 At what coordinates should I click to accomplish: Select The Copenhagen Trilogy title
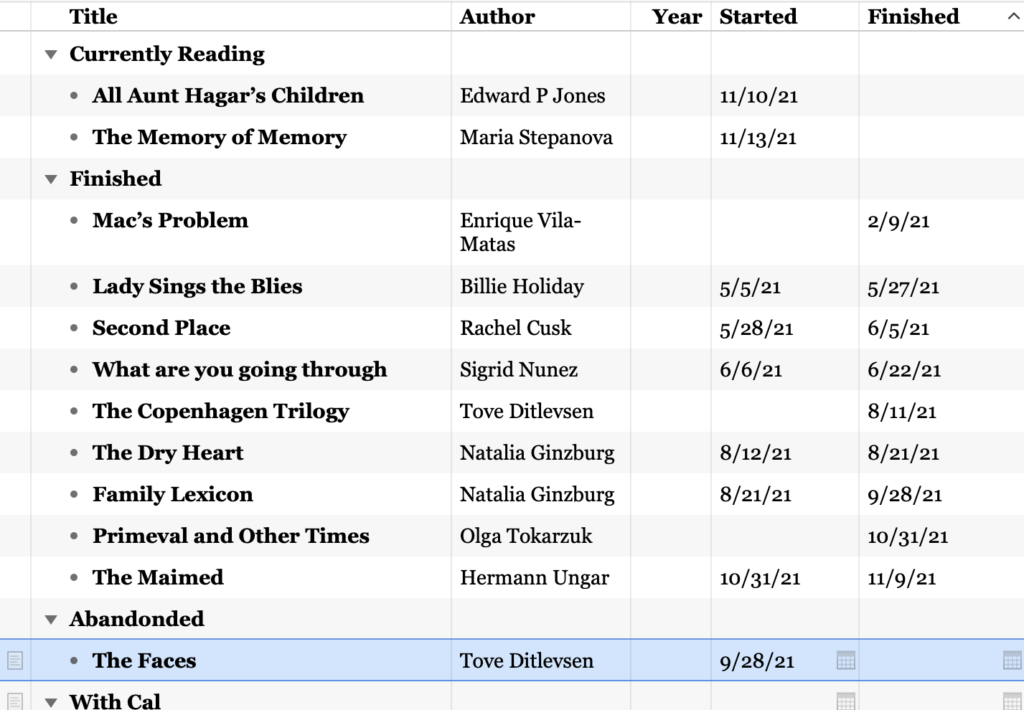221,411
